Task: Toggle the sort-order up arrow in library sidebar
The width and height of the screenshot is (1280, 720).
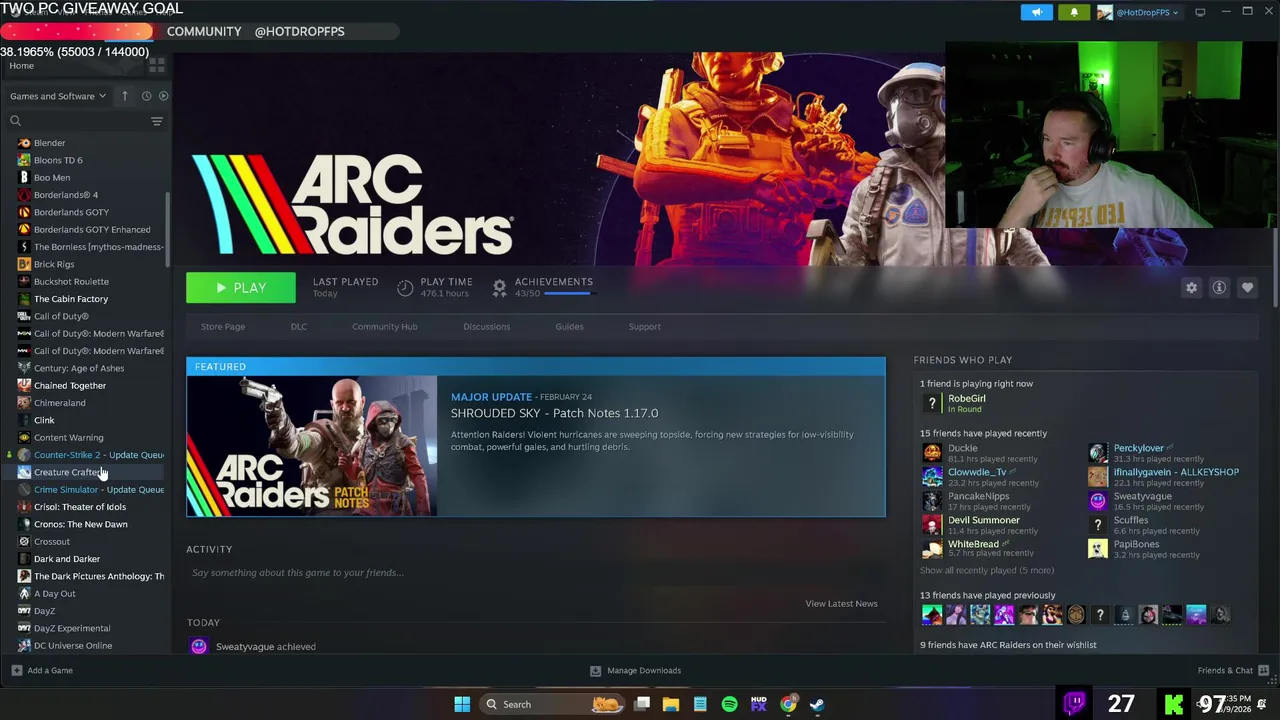Action: pos(124,96)
